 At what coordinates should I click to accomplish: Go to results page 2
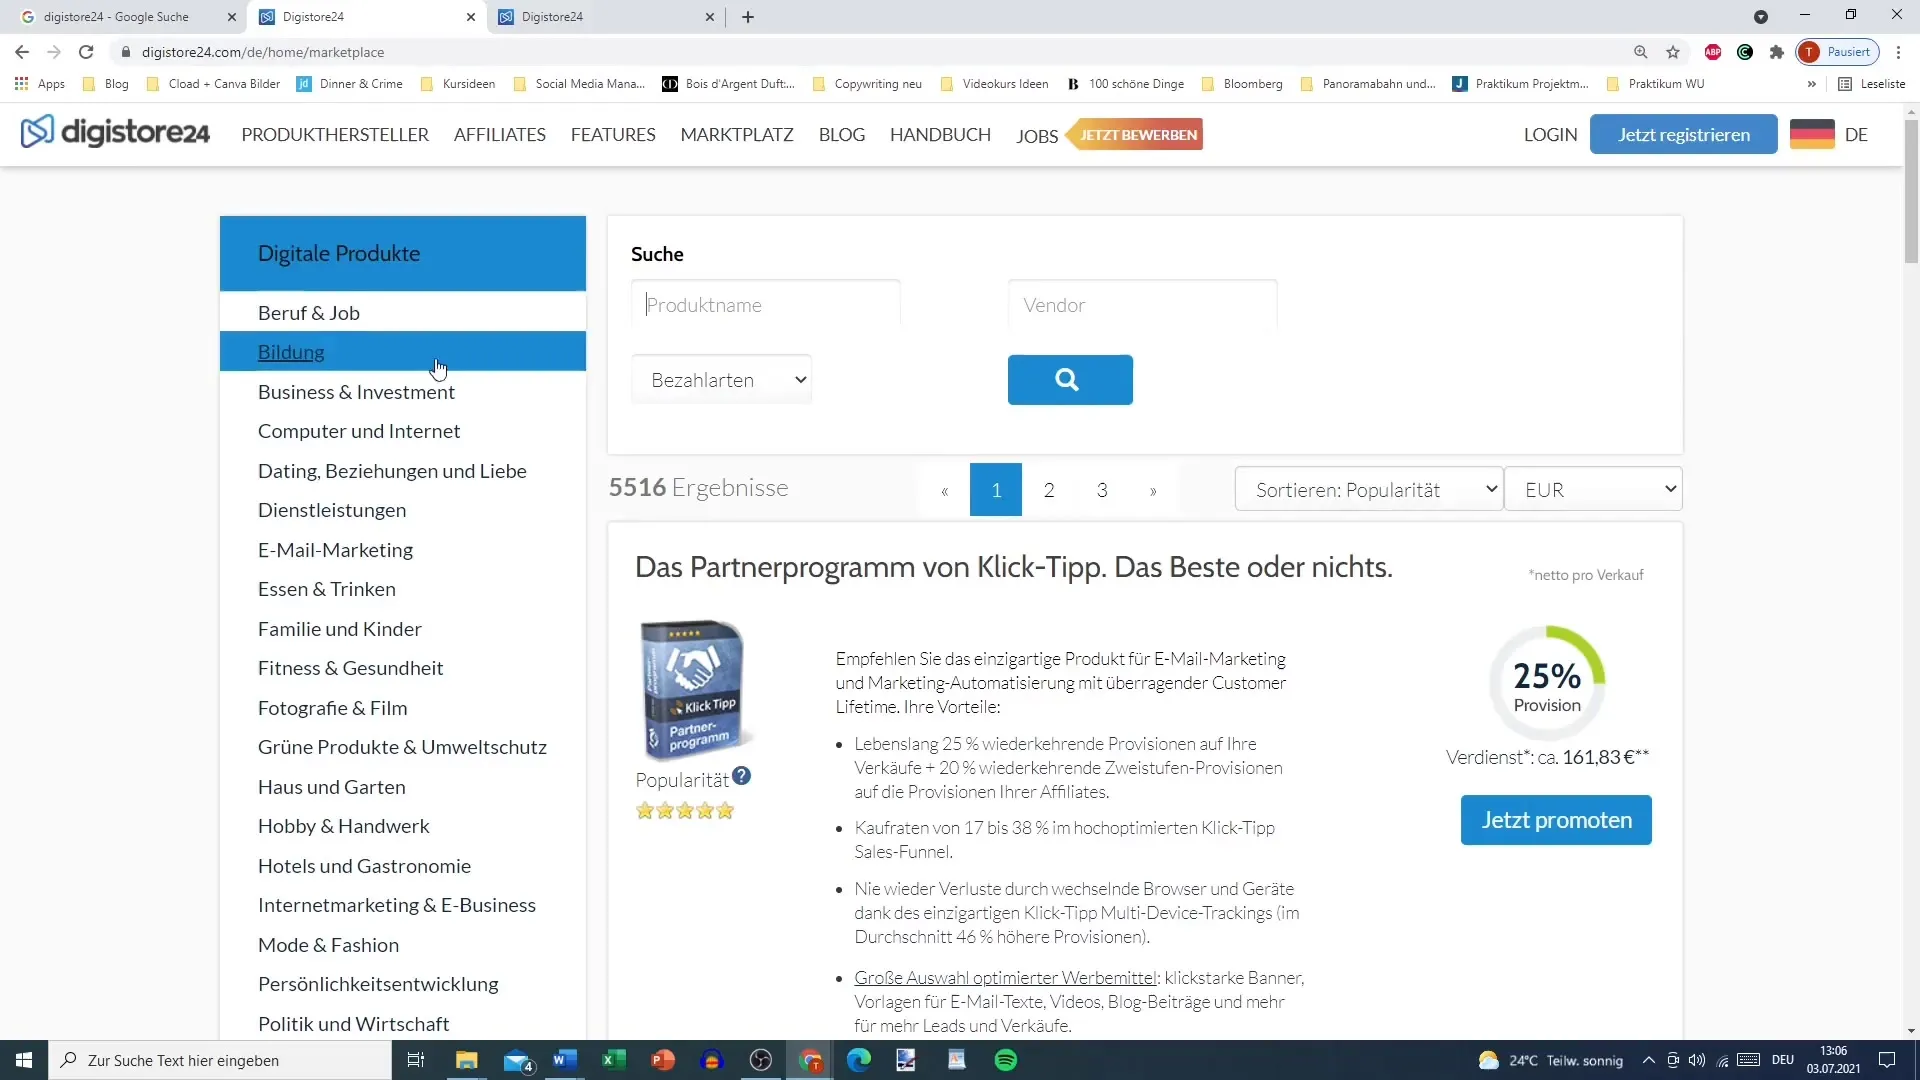coord(1049,490)
